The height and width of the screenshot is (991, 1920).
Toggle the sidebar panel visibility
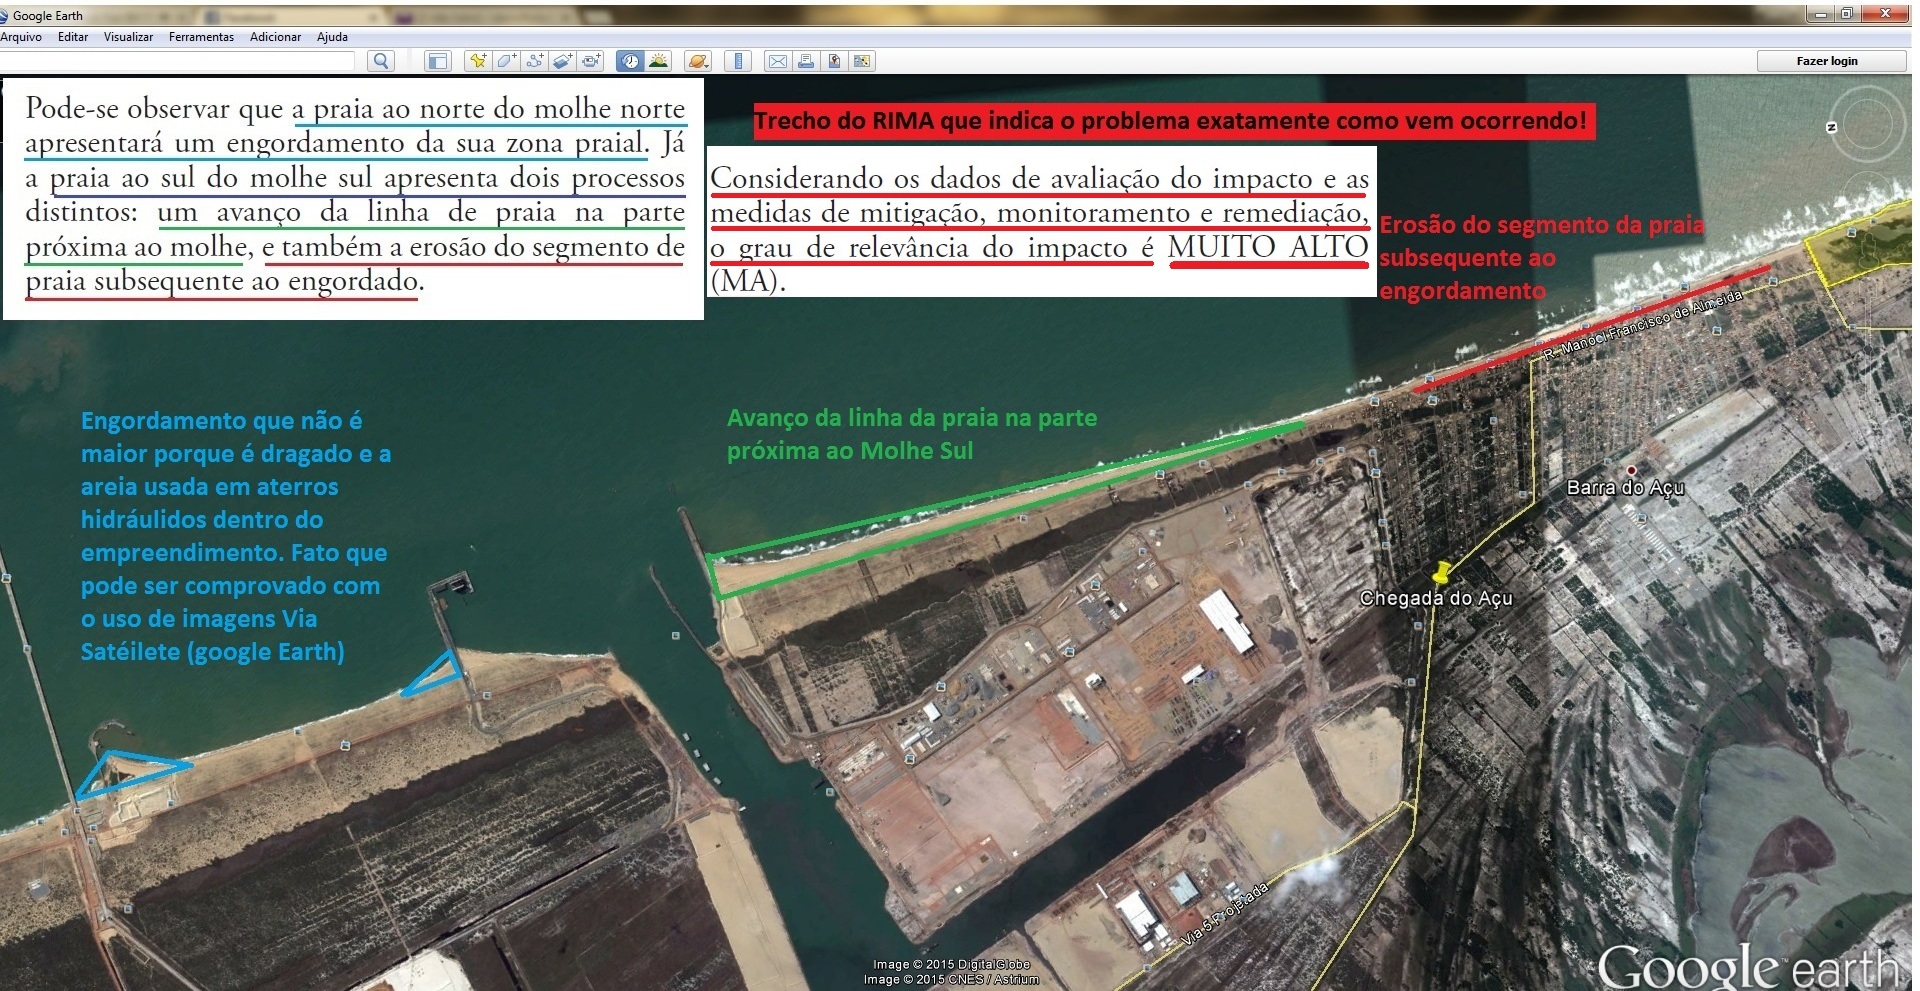pyautogui.click(x=437, y=61)
